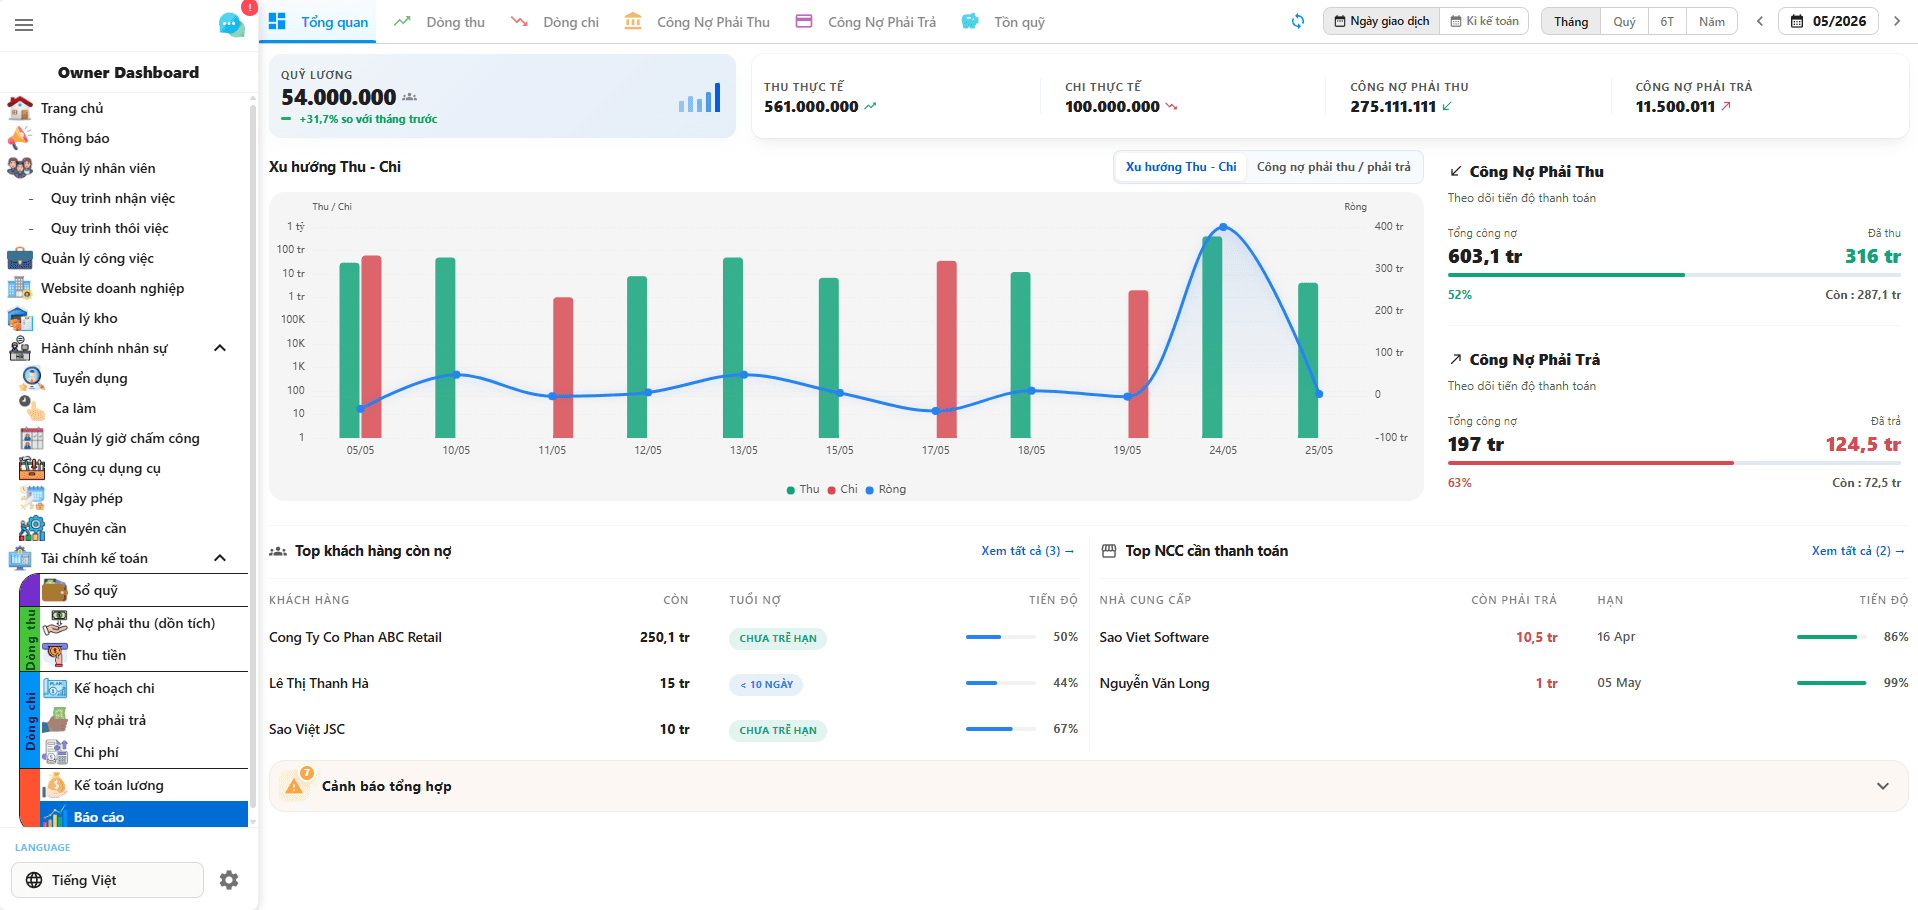Go to next month arrow
This screenshot has height=910, width=1918.
[1896, 21]
